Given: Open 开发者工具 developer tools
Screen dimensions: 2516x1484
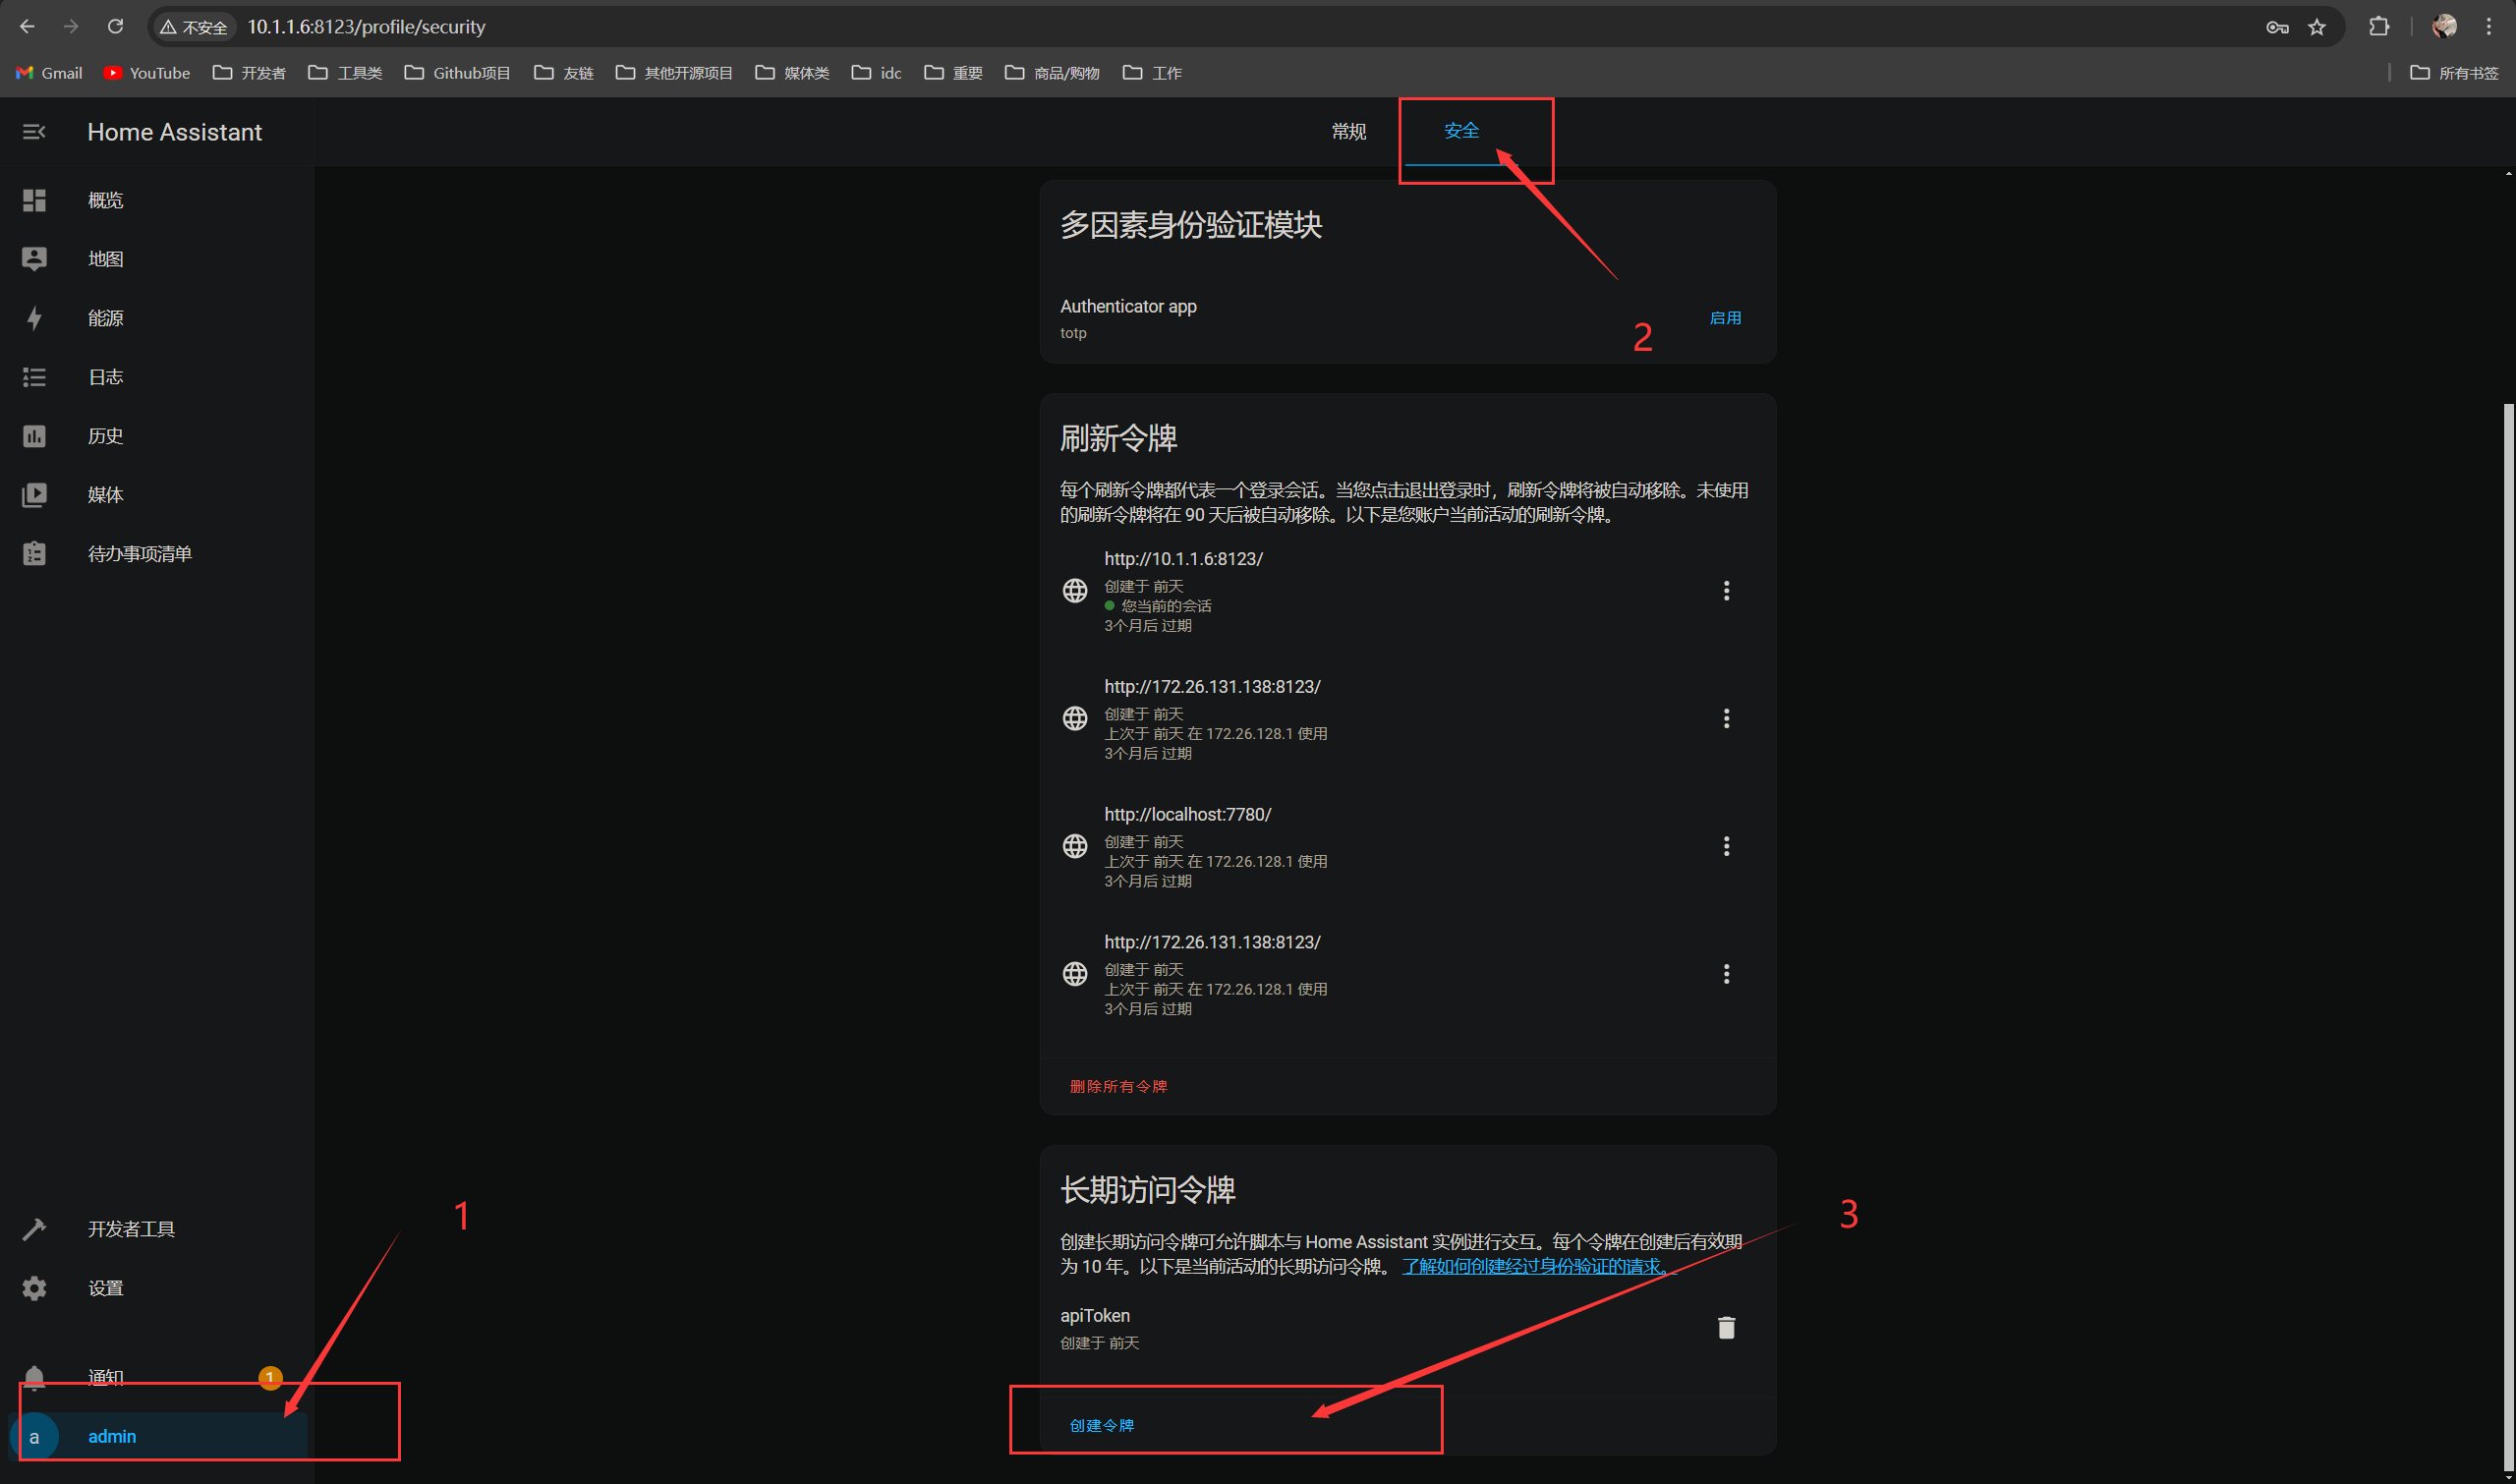Looking at the screenshot, I should click(x=131, y=1229).
